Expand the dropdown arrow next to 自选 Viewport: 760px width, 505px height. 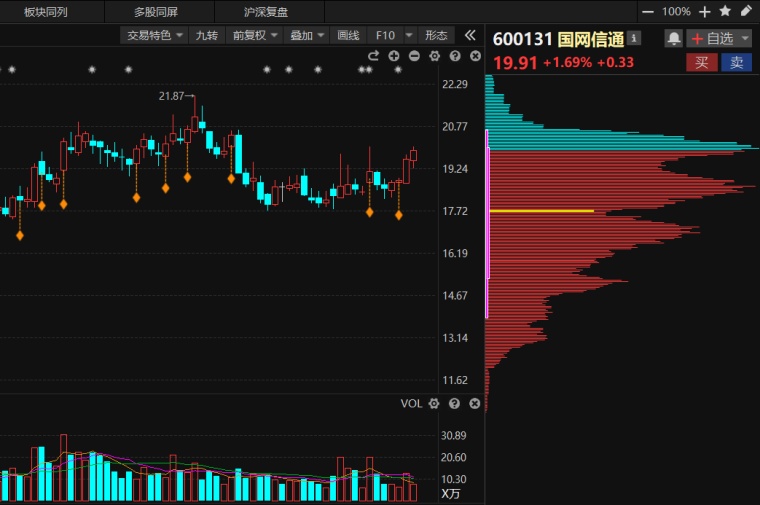(x=745, y=38)
